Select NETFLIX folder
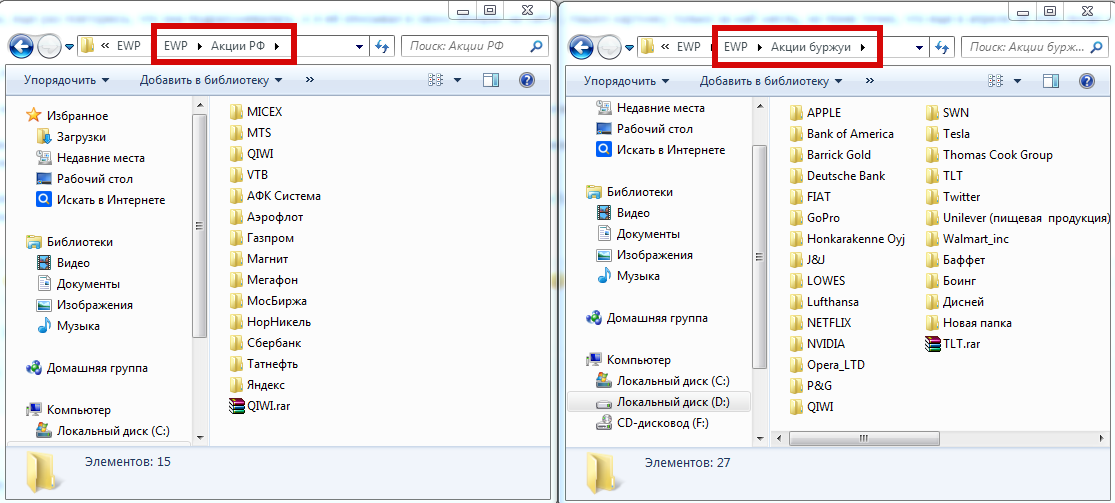 click(821, 322)
